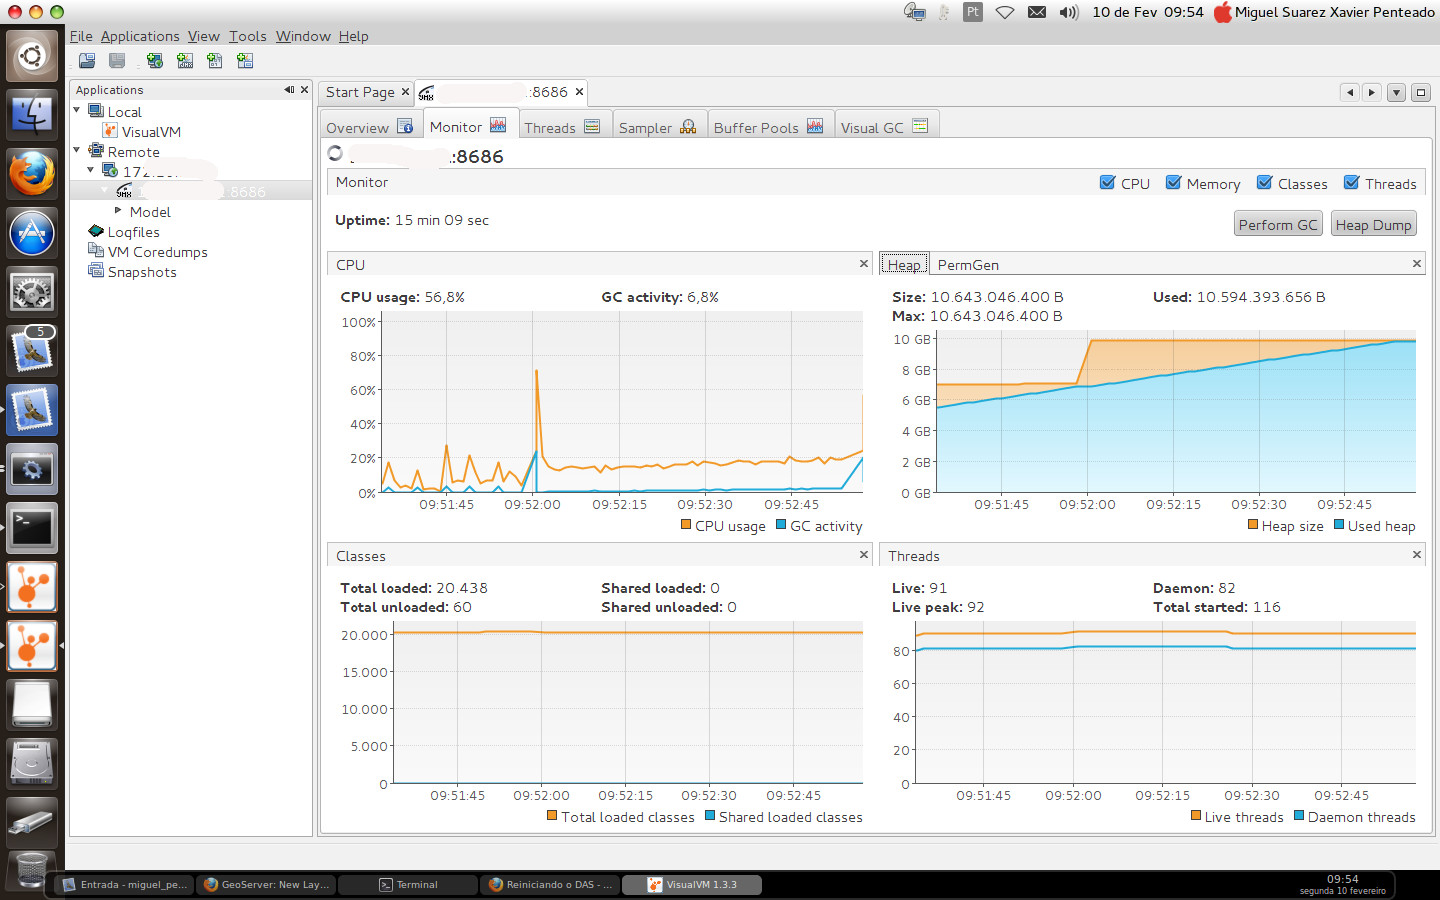Click the volume icon in the menu bar

click(x=1069, y=12)
